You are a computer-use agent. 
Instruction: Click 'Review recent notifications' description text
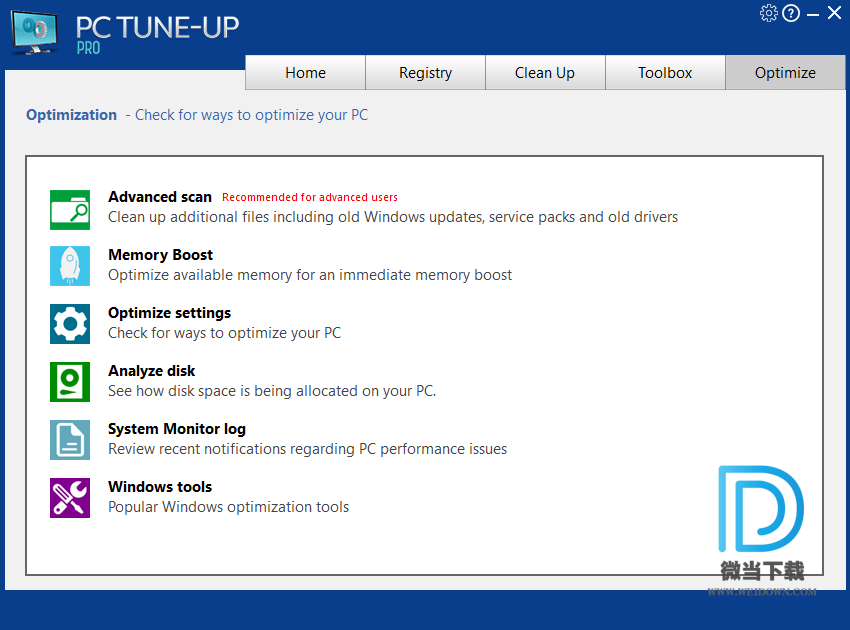click(307, 449)
